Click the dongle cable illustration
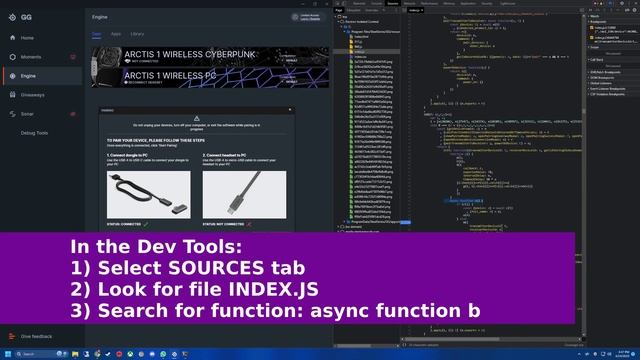 pyautogui.click(x=149, y=195)
